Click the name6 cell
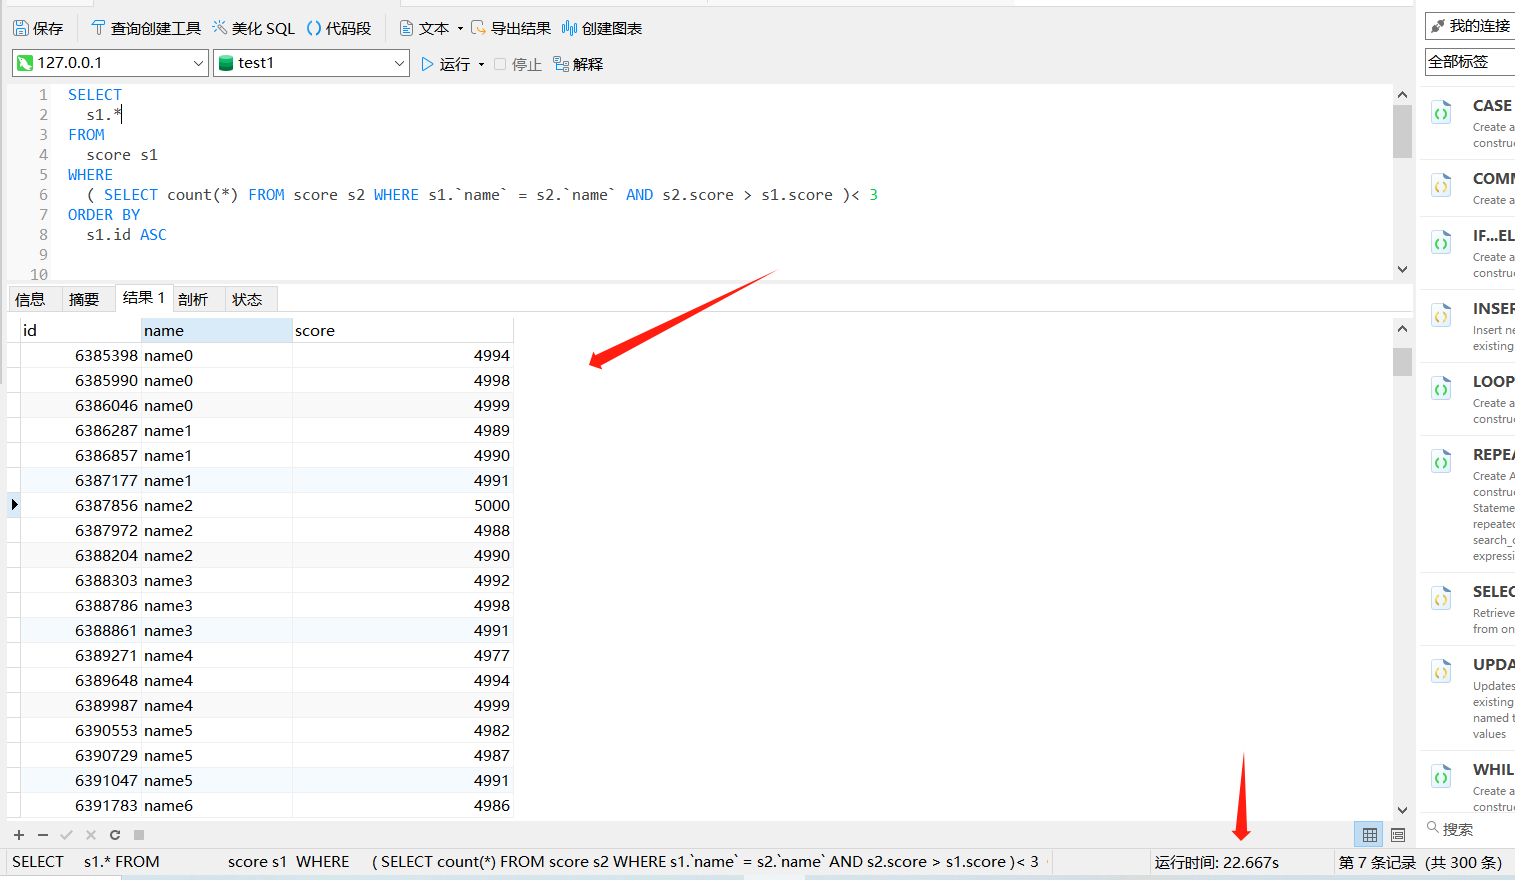1515x880 pixels. (216, 805)
